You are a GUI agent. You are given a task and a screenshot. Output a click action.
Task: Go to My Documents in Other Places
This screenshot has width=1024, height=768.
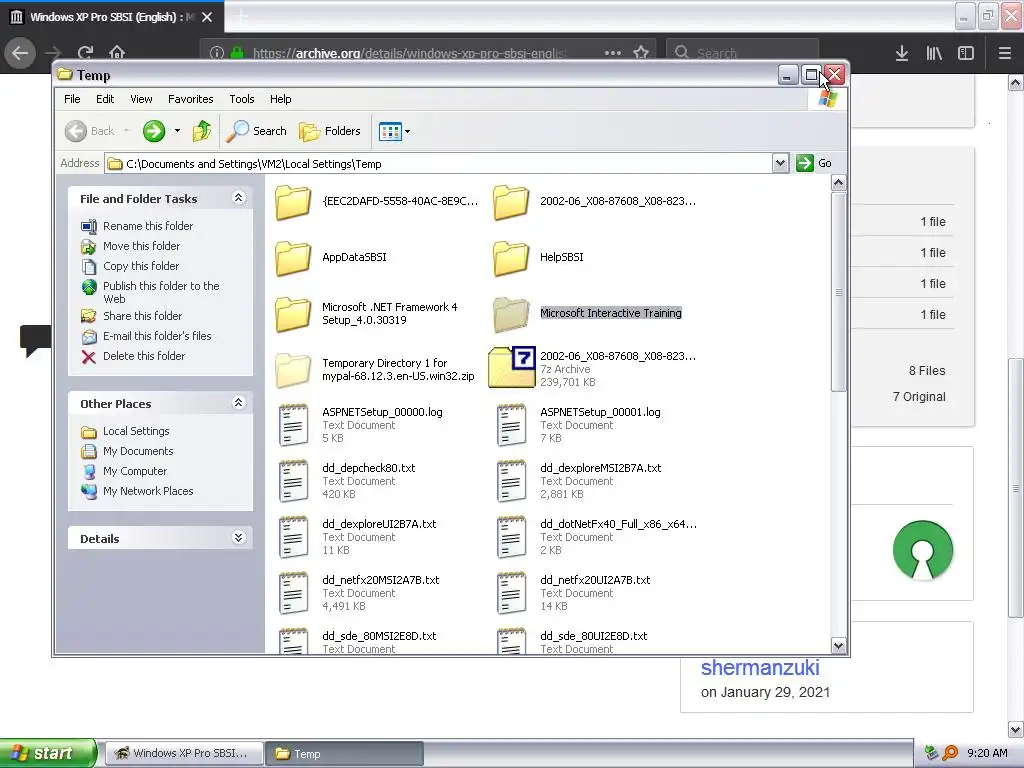138,451
